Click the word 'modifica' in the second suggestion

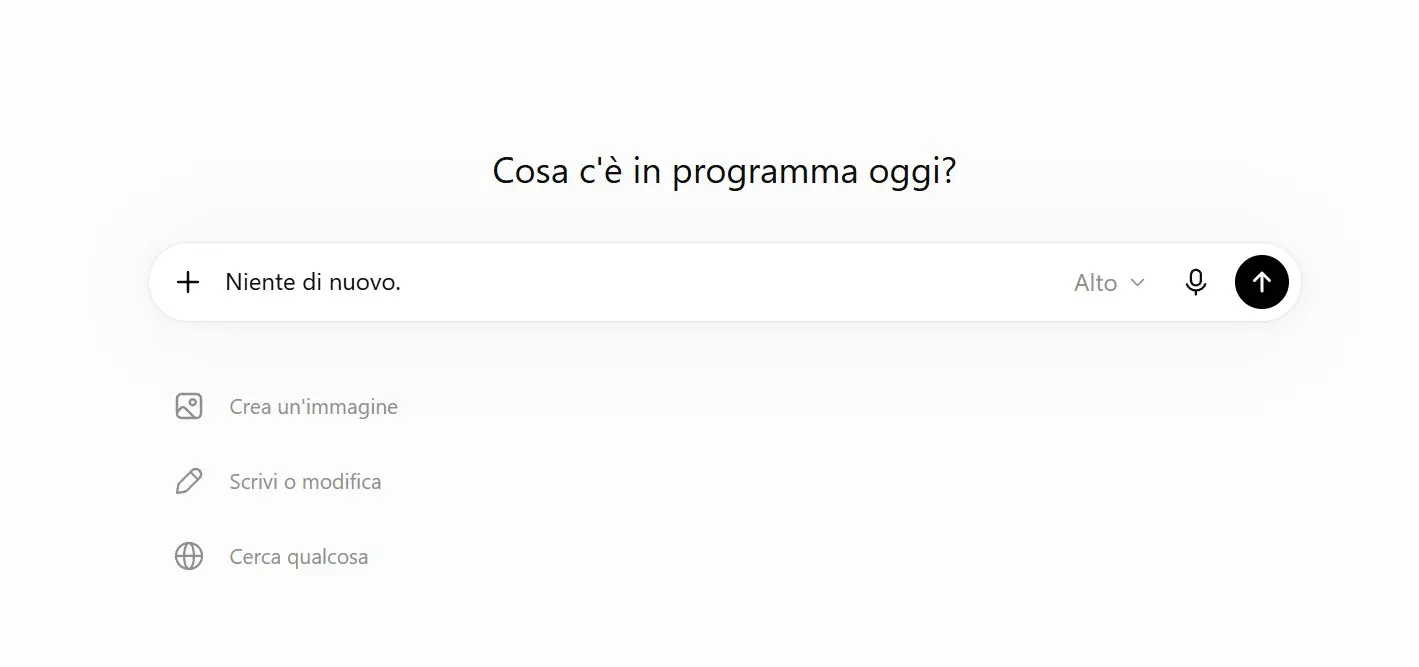point(342,481)
